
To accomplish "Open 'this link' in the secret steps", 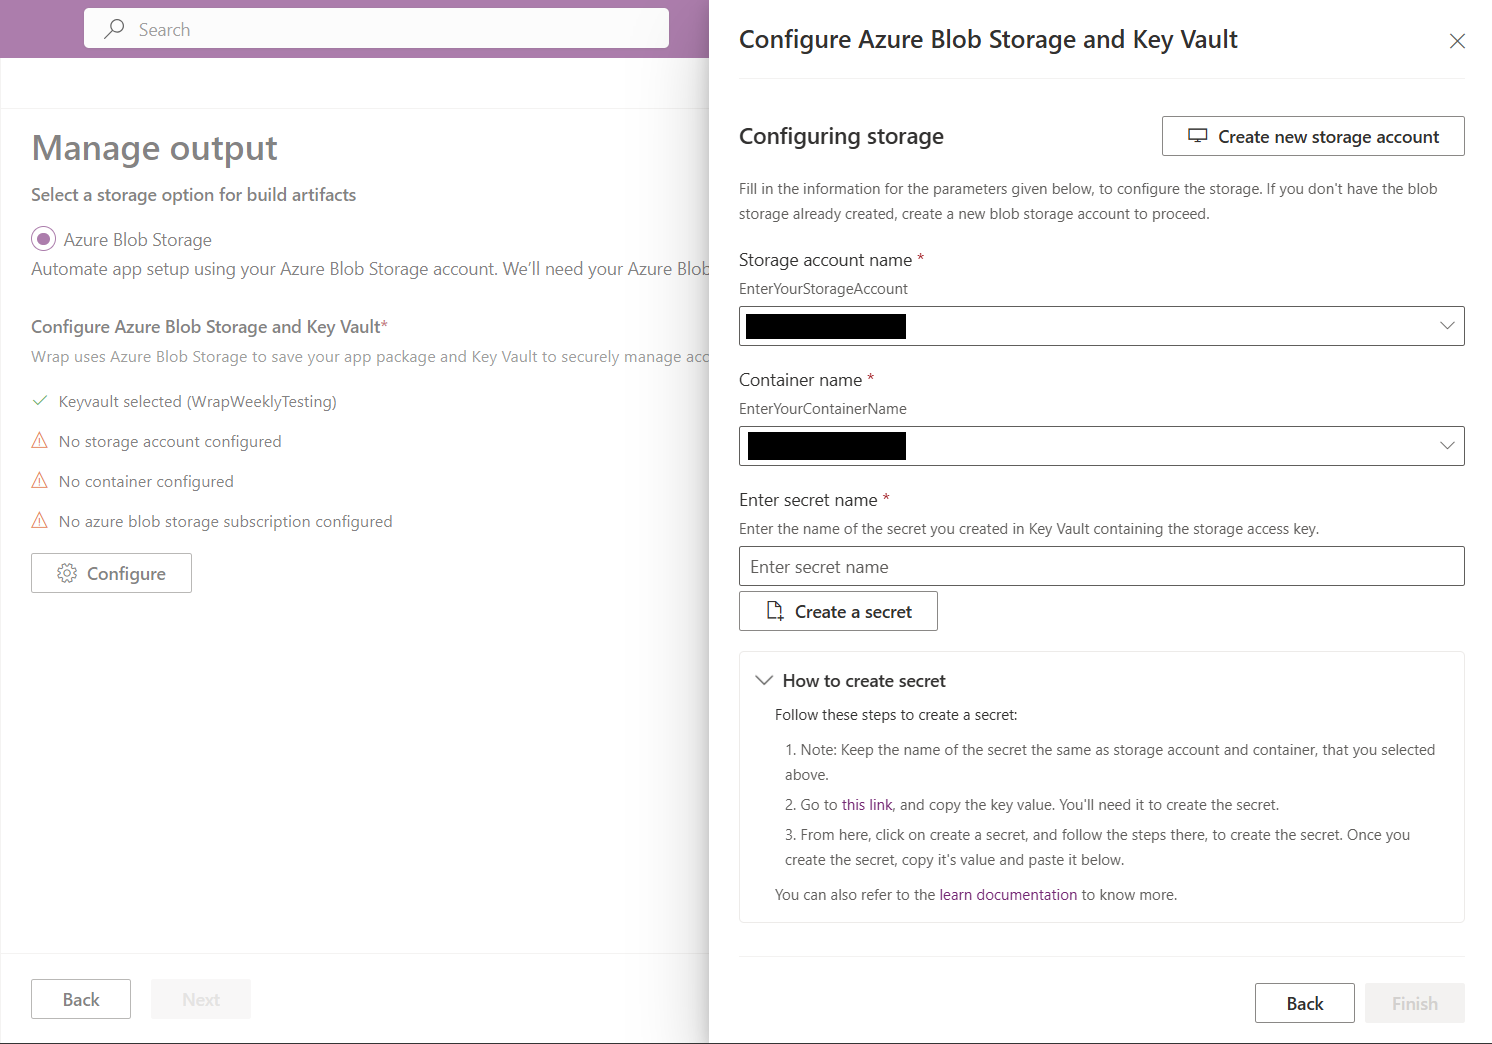I will 867,805.
